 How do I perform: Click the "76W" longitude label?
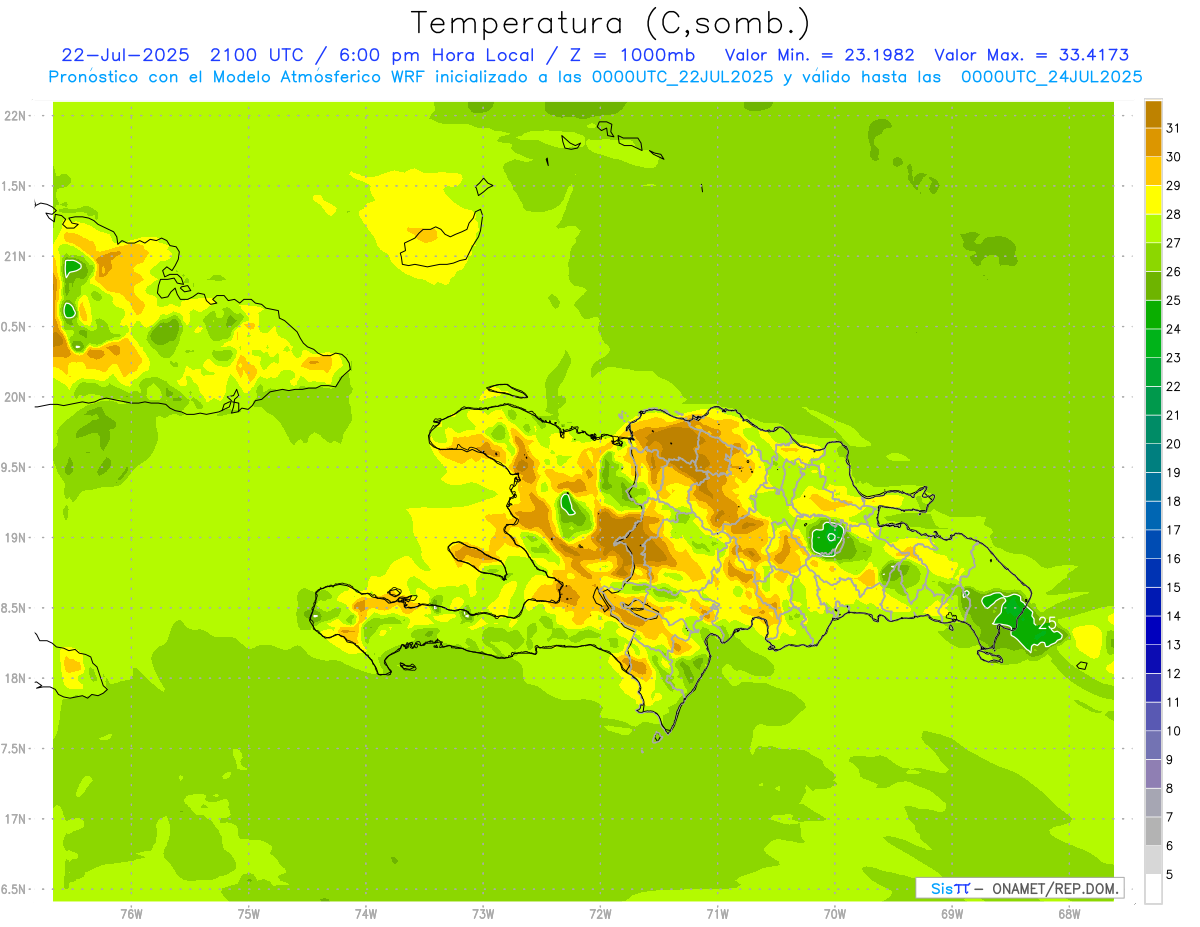(131, 913)
